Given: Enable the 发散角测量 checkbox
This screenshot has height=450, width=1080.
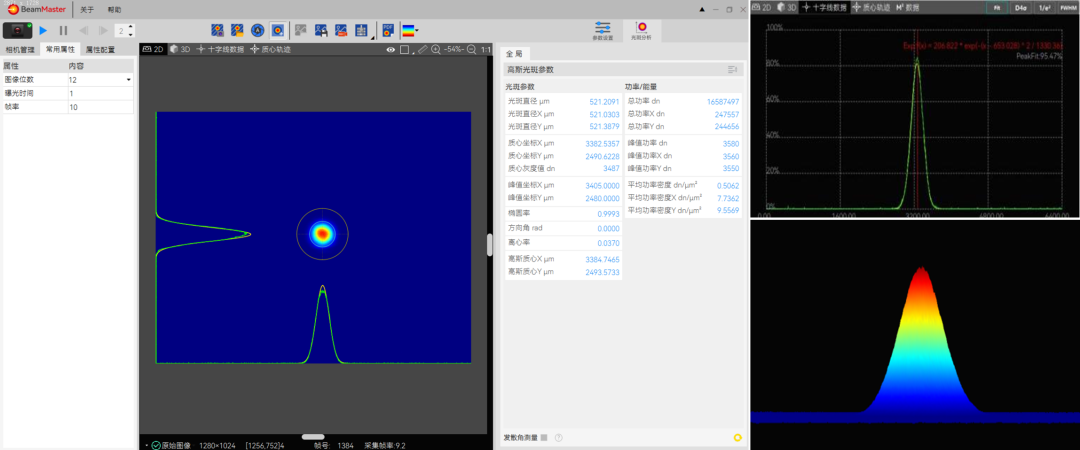Looking at the screenshot, I should click(x=543, y=437).
